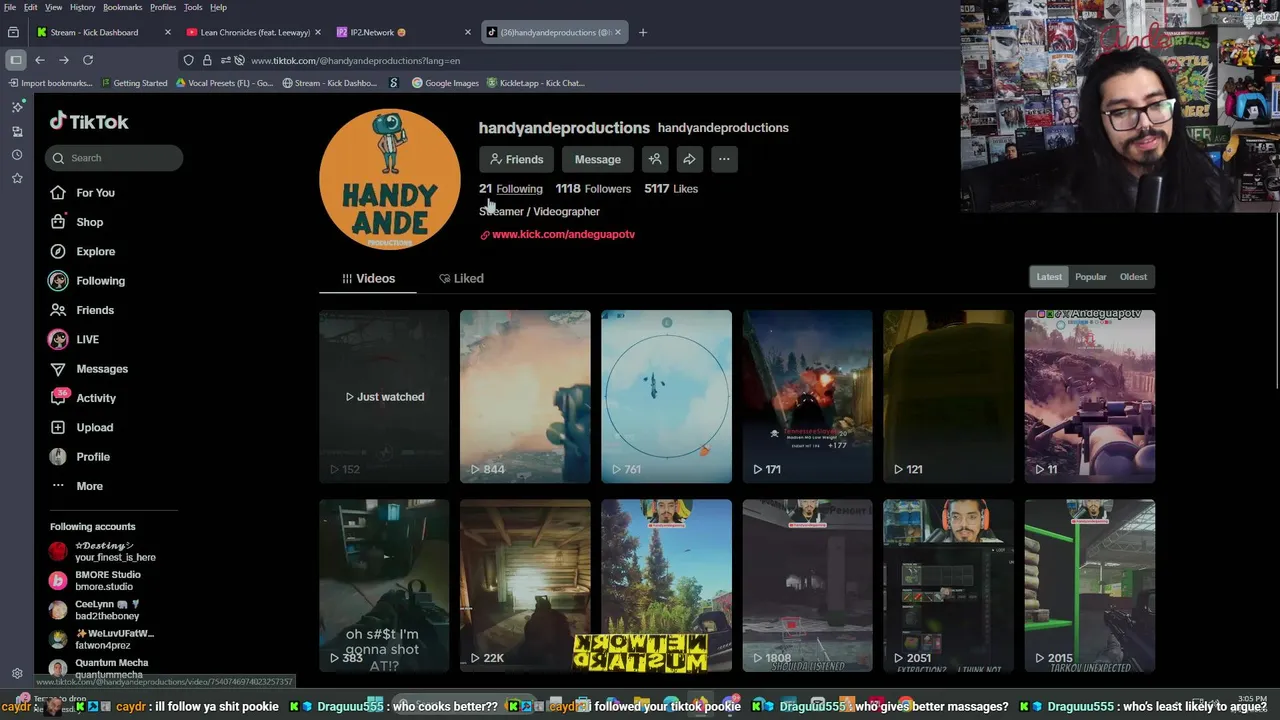Open the TikTok logo home link
The width and height of the screenshot is (1280, 720).
pyautogui.click(x=89, y=122)
